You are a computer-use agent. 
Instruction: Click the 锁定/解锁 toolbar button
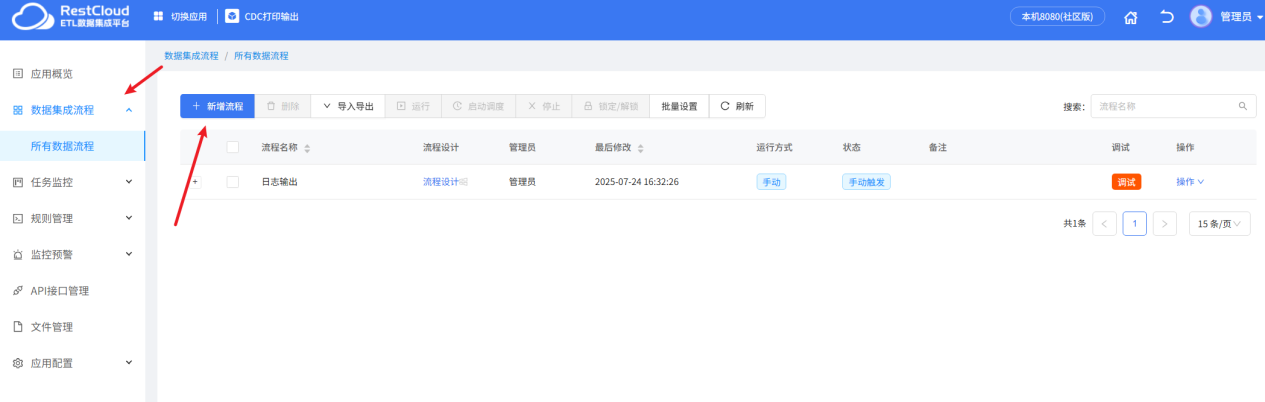pyautogui.click(x=611, y=106)
